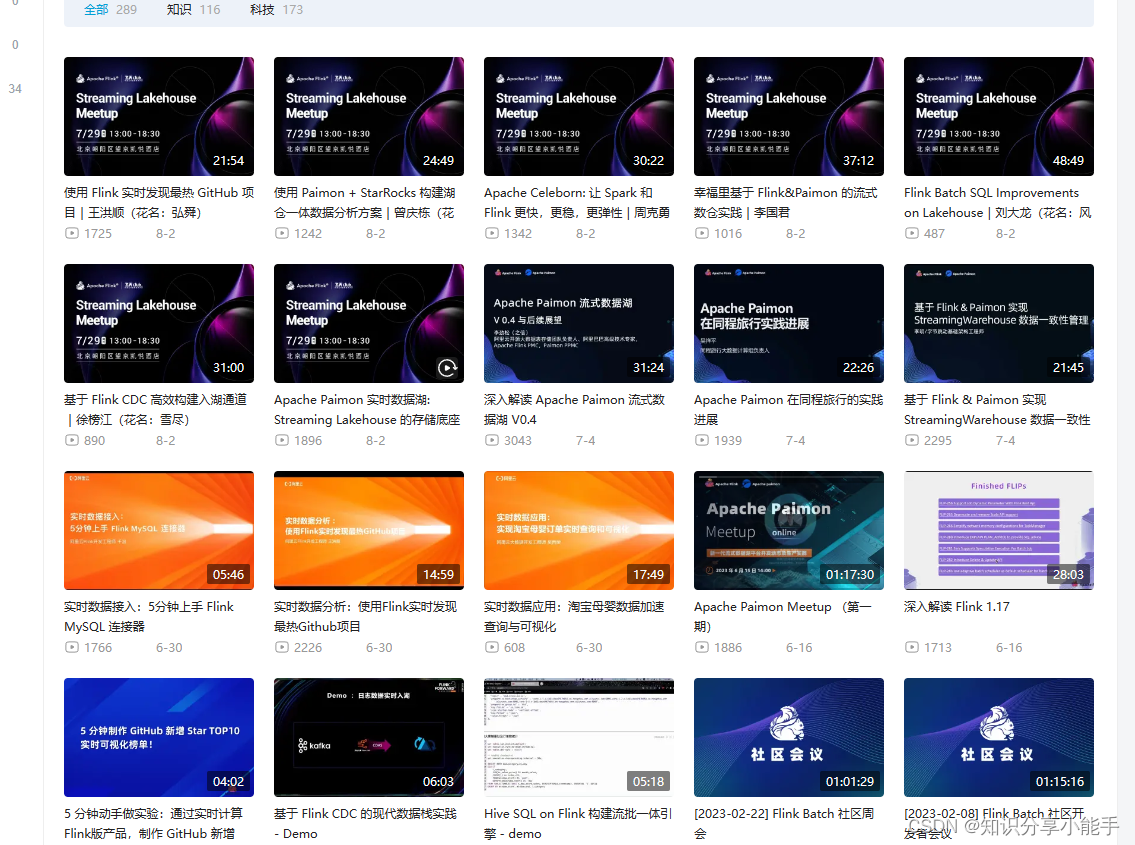1135x845 pixels.
Task: Click play-count icon beside 487
Action: (x=911, y=233)
